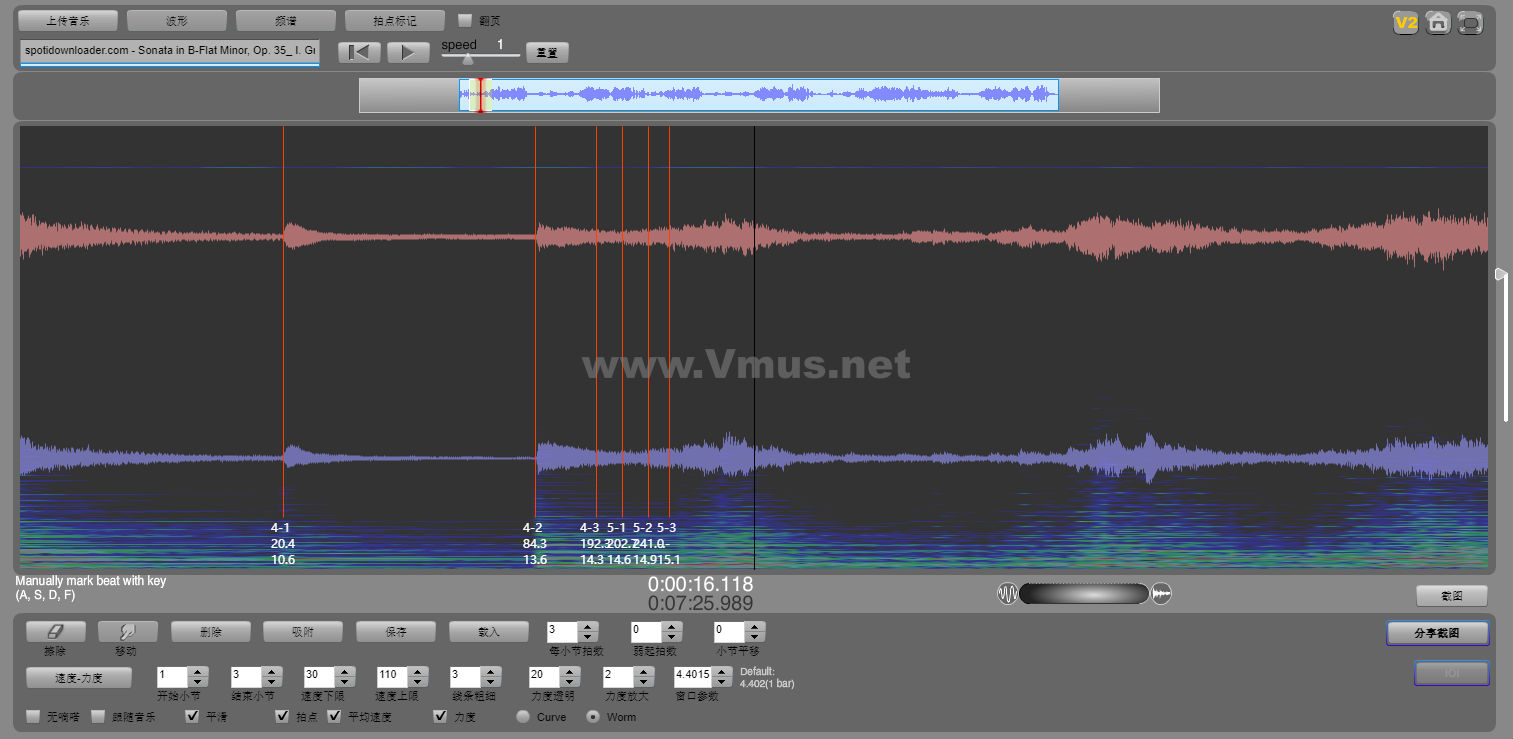Screen dimensions: 1513x739
Task: Click the vertical zoom slider handle at right
Action: click(x=1501, y=274)
